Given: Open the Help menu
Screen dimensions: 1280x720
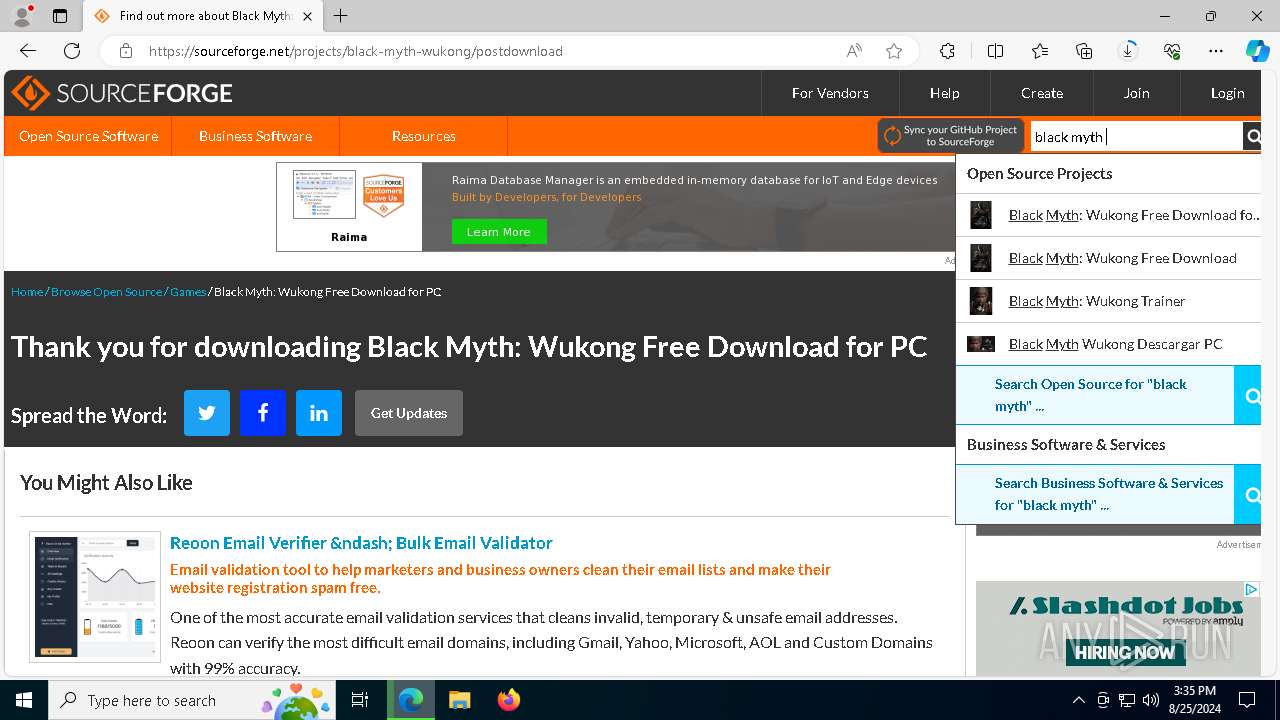Looking at the screenshot, I should point(944,93).
